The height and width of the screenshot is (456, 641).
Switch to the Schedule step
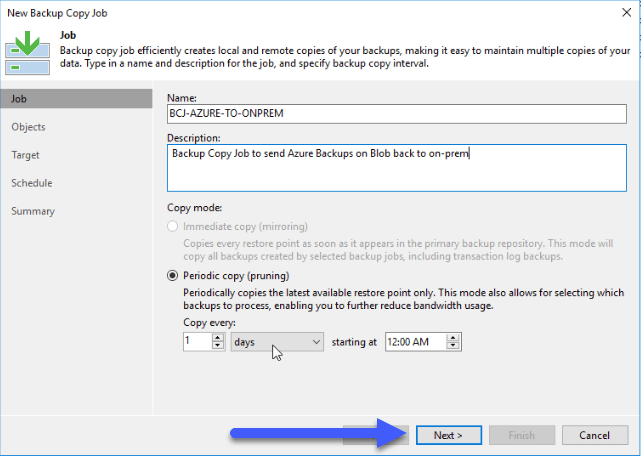[31, 183]
